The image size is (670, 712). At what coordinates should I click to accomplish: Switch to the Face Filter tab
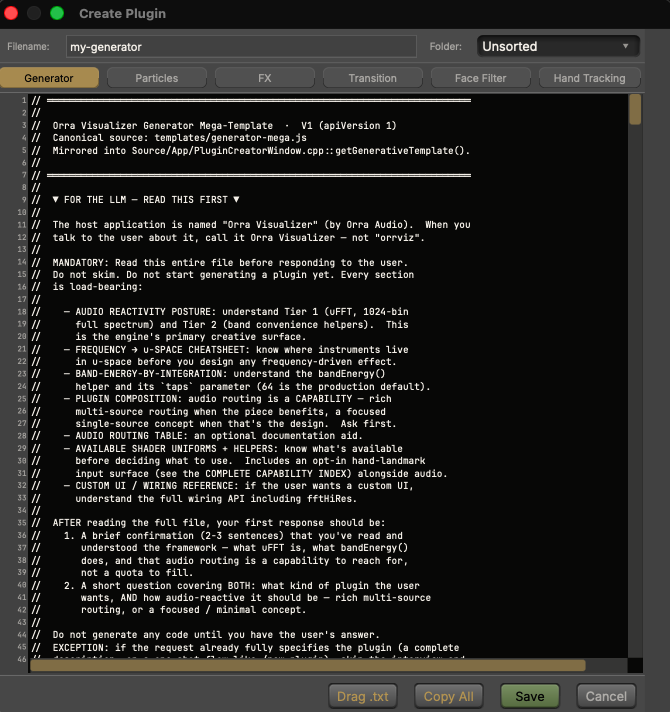point(480,78)
